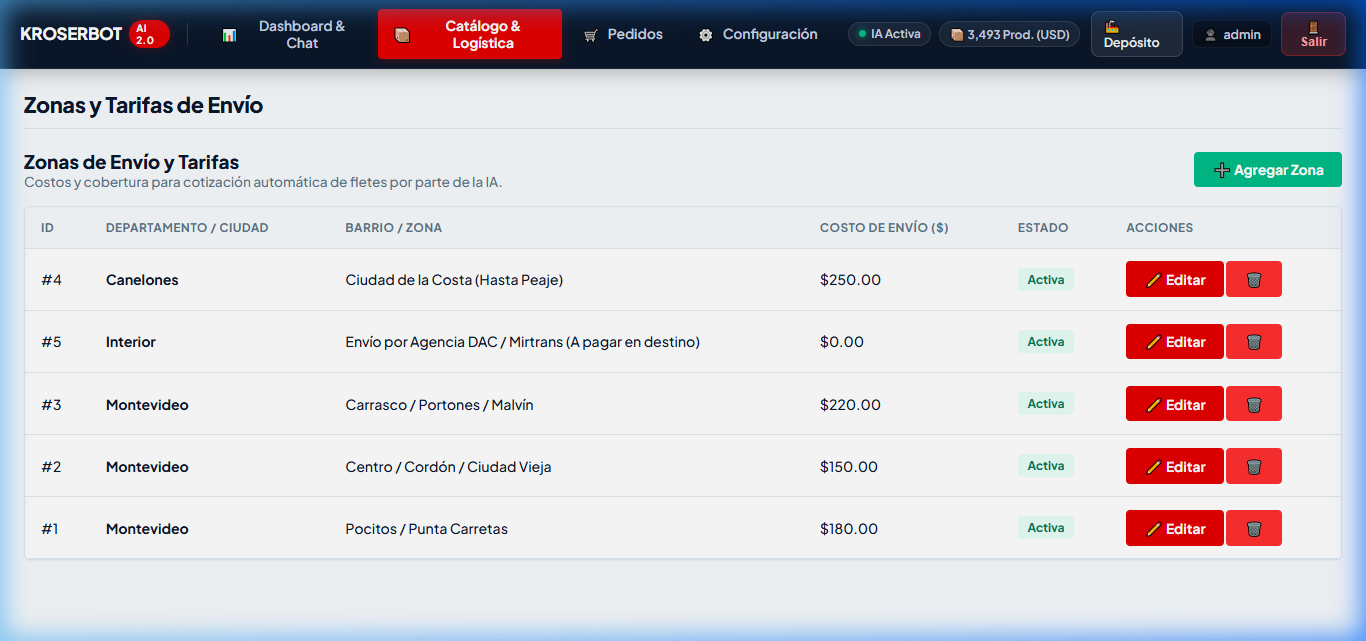Screen dimensions: 1366x641
Task: Go to Pedidos section
Action: (623, 34)
